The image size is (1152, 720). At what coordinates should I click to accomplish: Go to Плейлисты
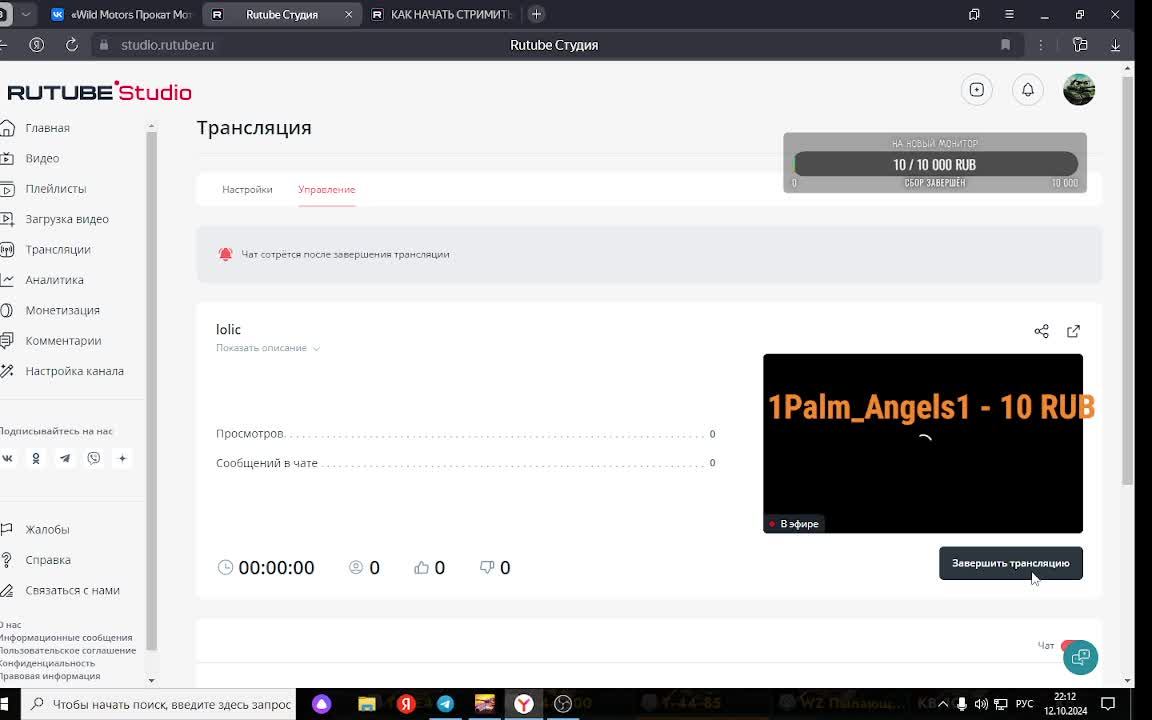click(55, 189)
